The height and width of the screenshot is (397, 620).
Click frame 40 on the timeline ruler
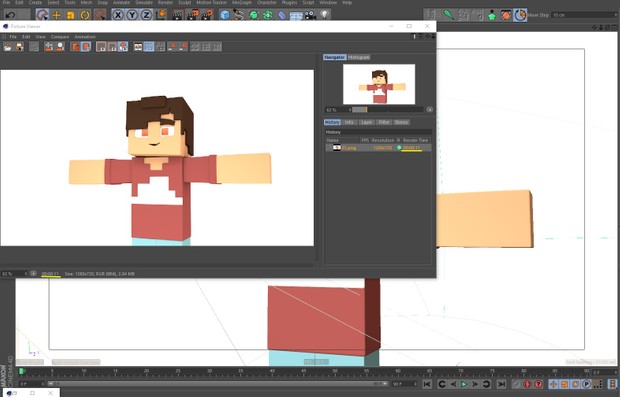tap(272, 372)
